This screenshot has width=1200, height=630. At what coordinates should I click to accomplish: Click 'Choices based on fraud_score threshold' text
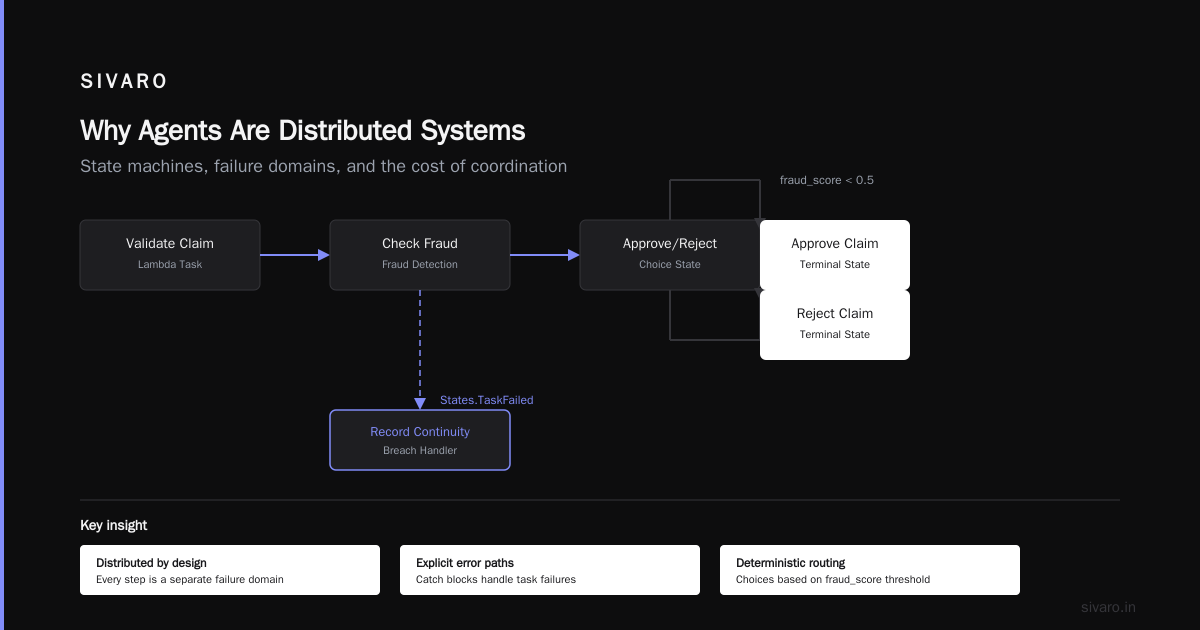coord(833,579)
